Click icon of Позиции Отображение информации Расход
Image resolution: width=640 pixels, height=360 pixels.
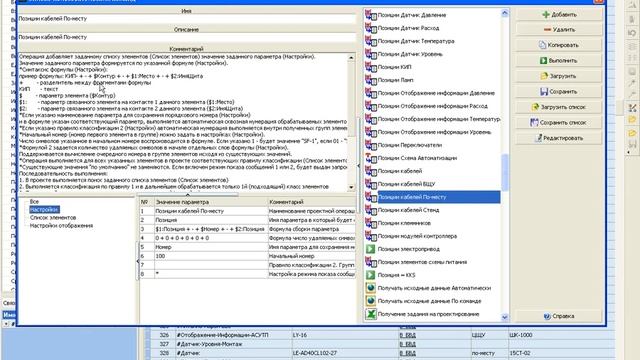tap(371, 106)
